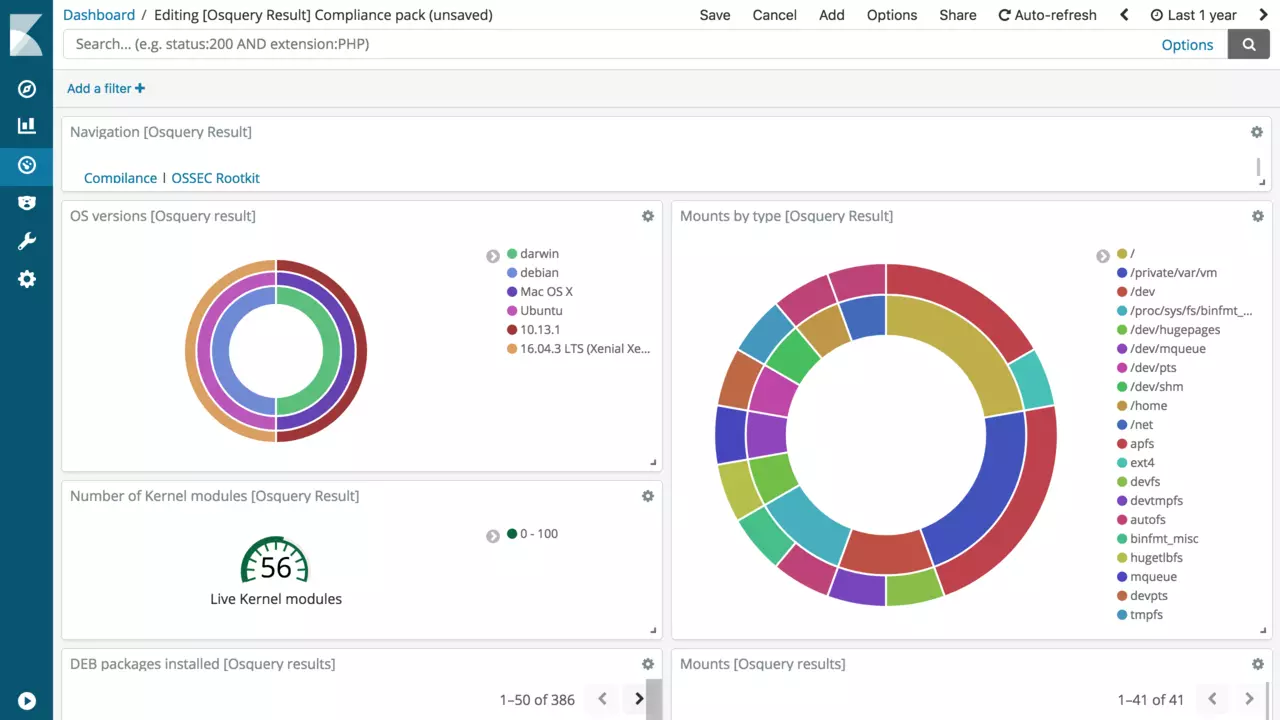This screenshot has width=1280, height=720.
Task: Open the Share menu item
Action: (x=957, y=15)
